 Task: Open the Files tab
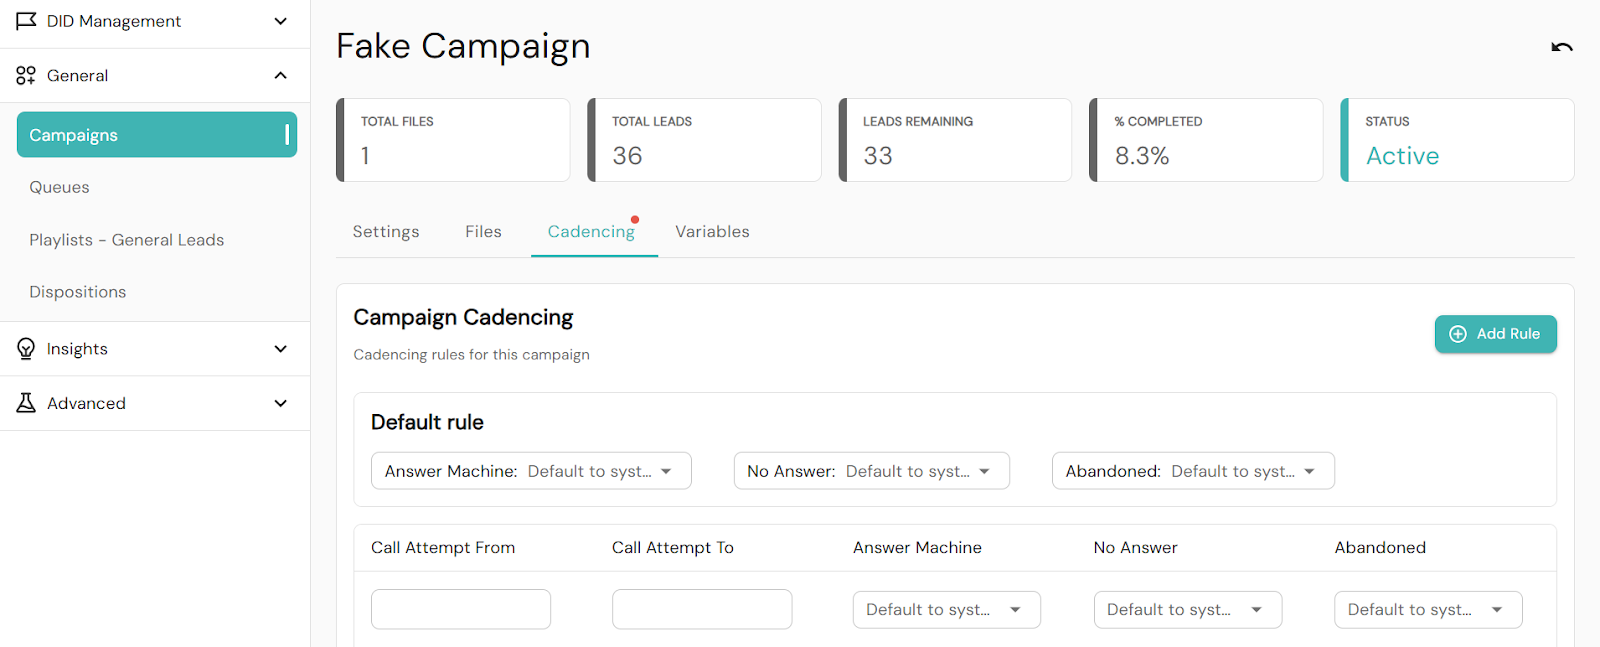coord(483,232)
